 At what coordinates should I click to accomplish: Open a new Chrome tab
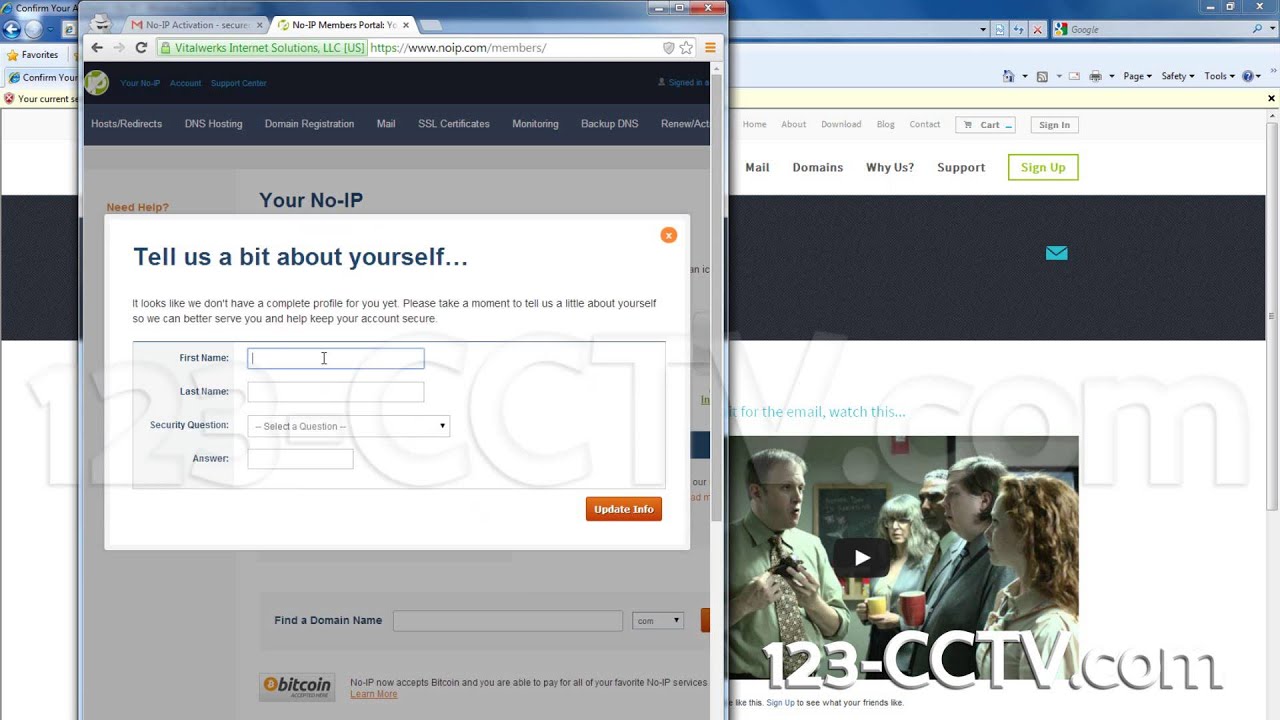coord(431,25)
